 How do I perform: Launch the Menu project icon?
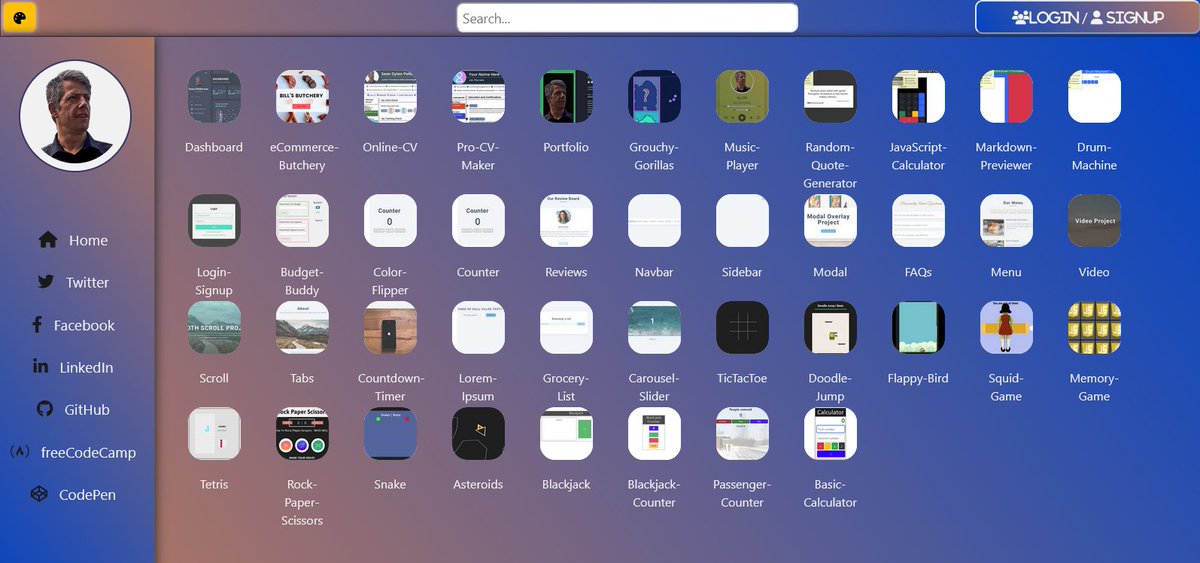pos(1006,221)
